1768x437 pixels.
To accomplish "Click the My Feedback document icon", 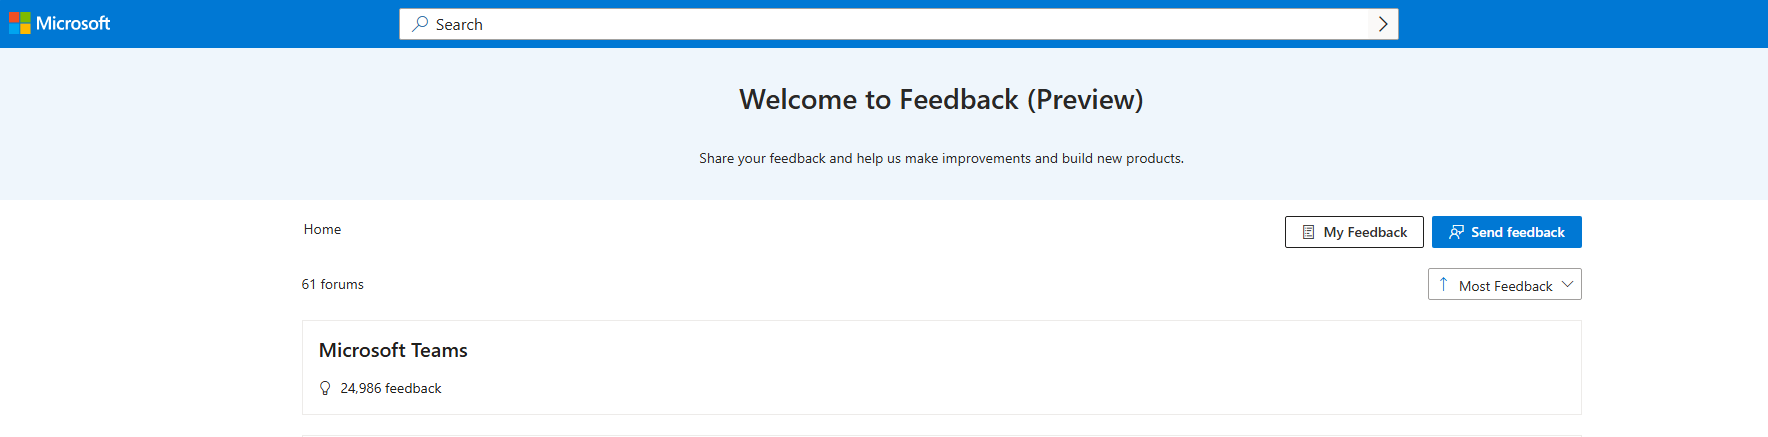I will [1308, 232].
